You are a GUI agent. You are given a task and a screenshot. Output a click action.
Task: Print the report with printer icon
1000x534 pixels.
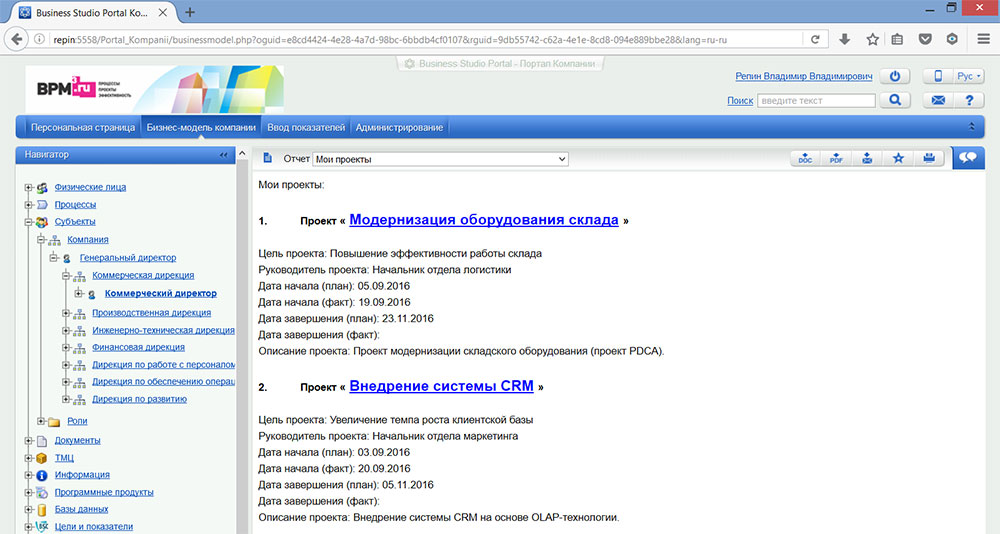[x=928, y=158]
